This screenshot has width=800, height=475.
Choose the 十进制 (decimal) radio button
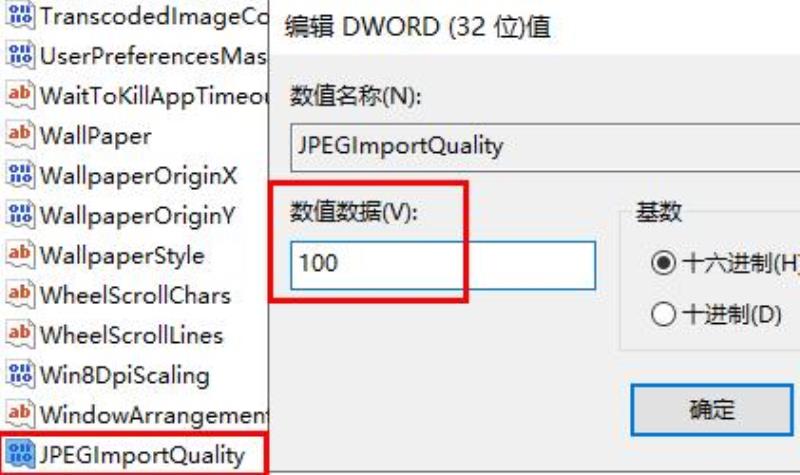(x=663, y=314)
